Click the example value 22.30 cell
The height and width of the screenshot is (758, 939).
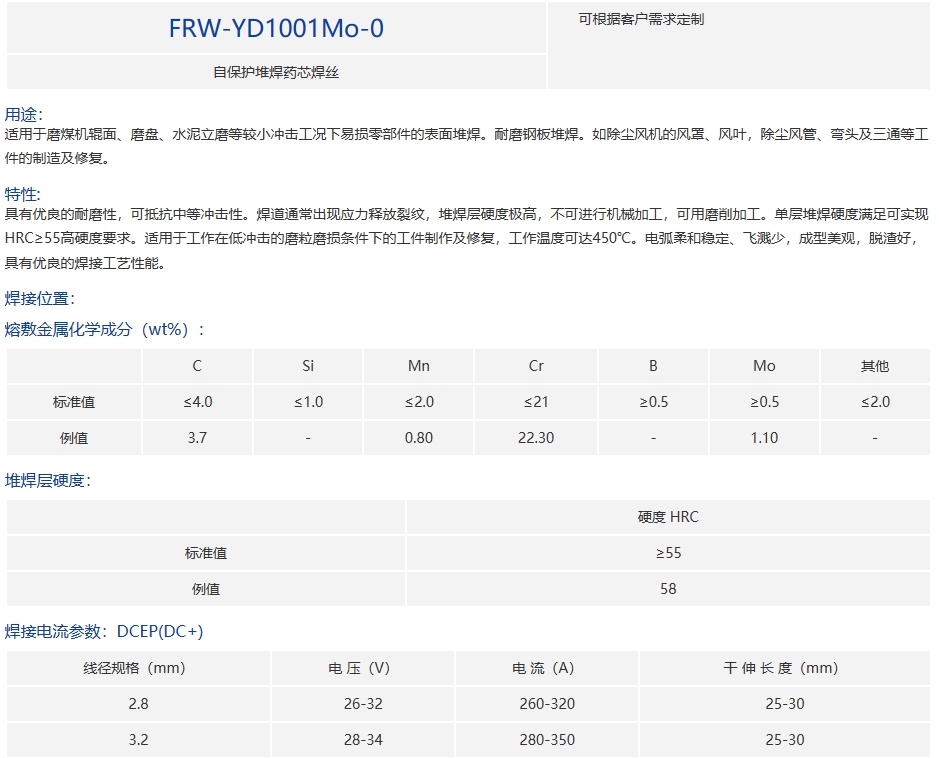coord(536,438)
